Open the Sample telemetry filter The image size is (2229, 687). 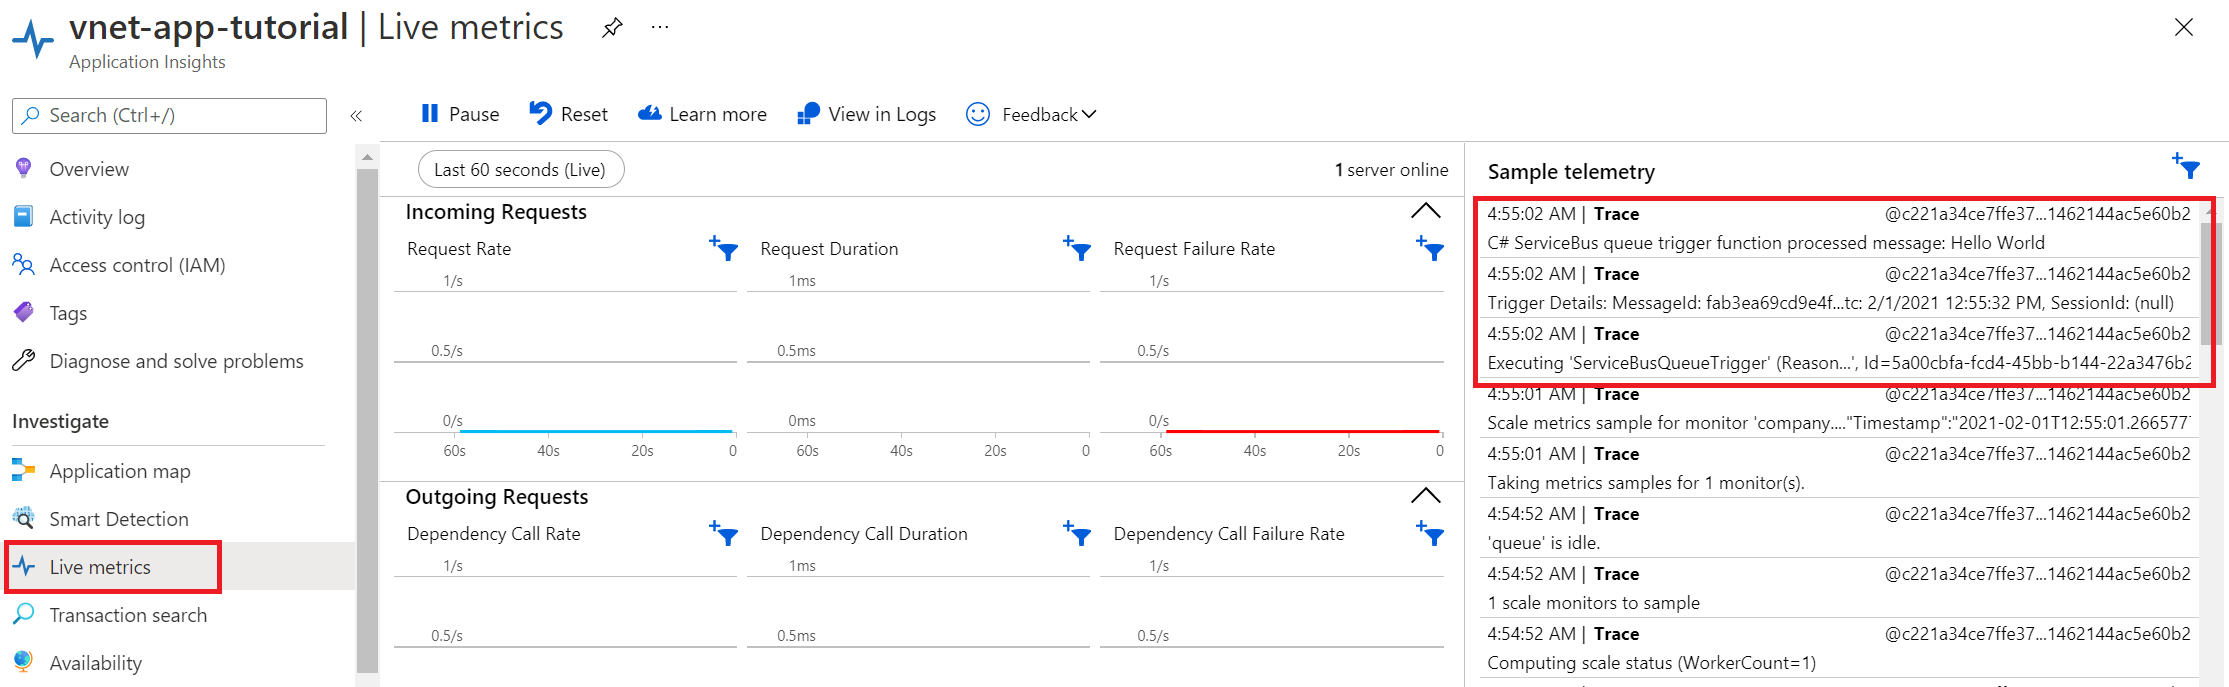tap(2188, 167)
